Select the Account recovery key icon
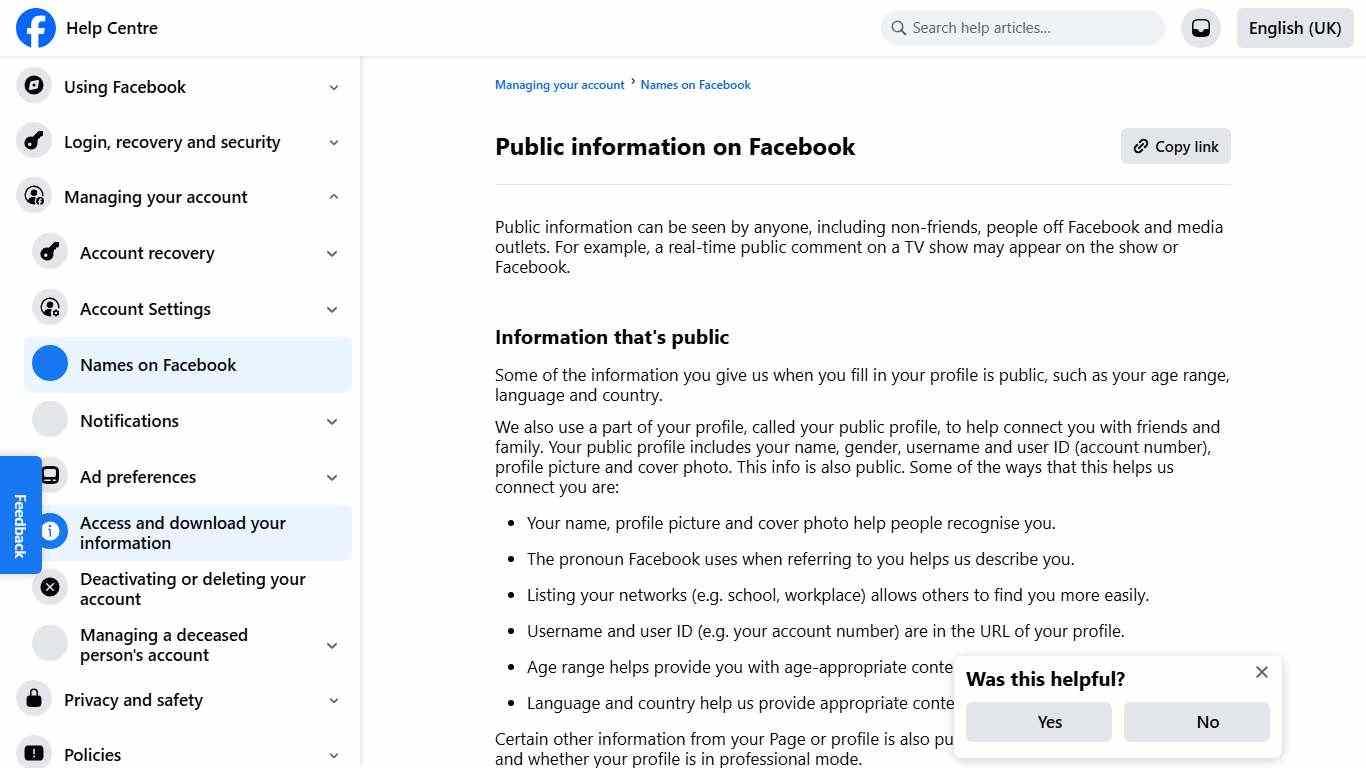Image resolution: width=1366 pixels, height=768 pixels. click(x=49, y=252)
